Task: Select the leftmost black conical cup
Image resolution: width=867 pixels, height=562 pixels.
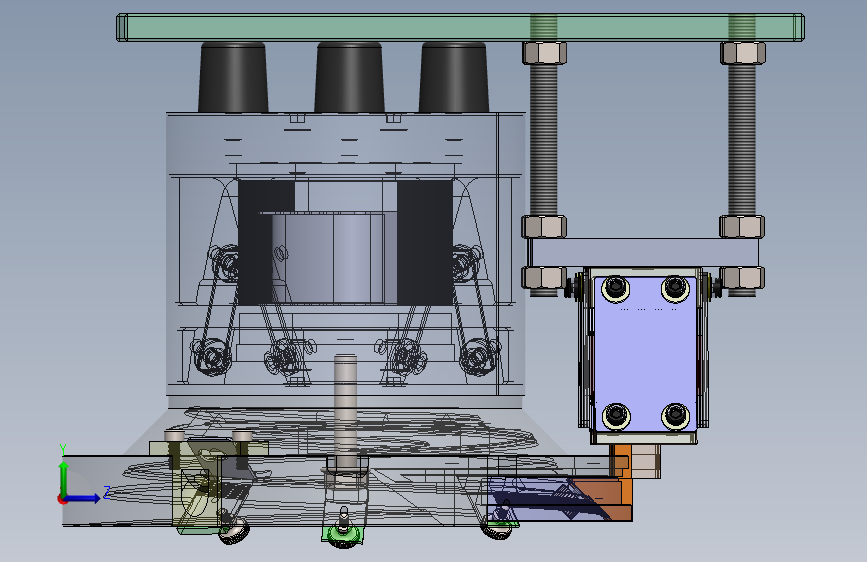Action: coord(233,77)
